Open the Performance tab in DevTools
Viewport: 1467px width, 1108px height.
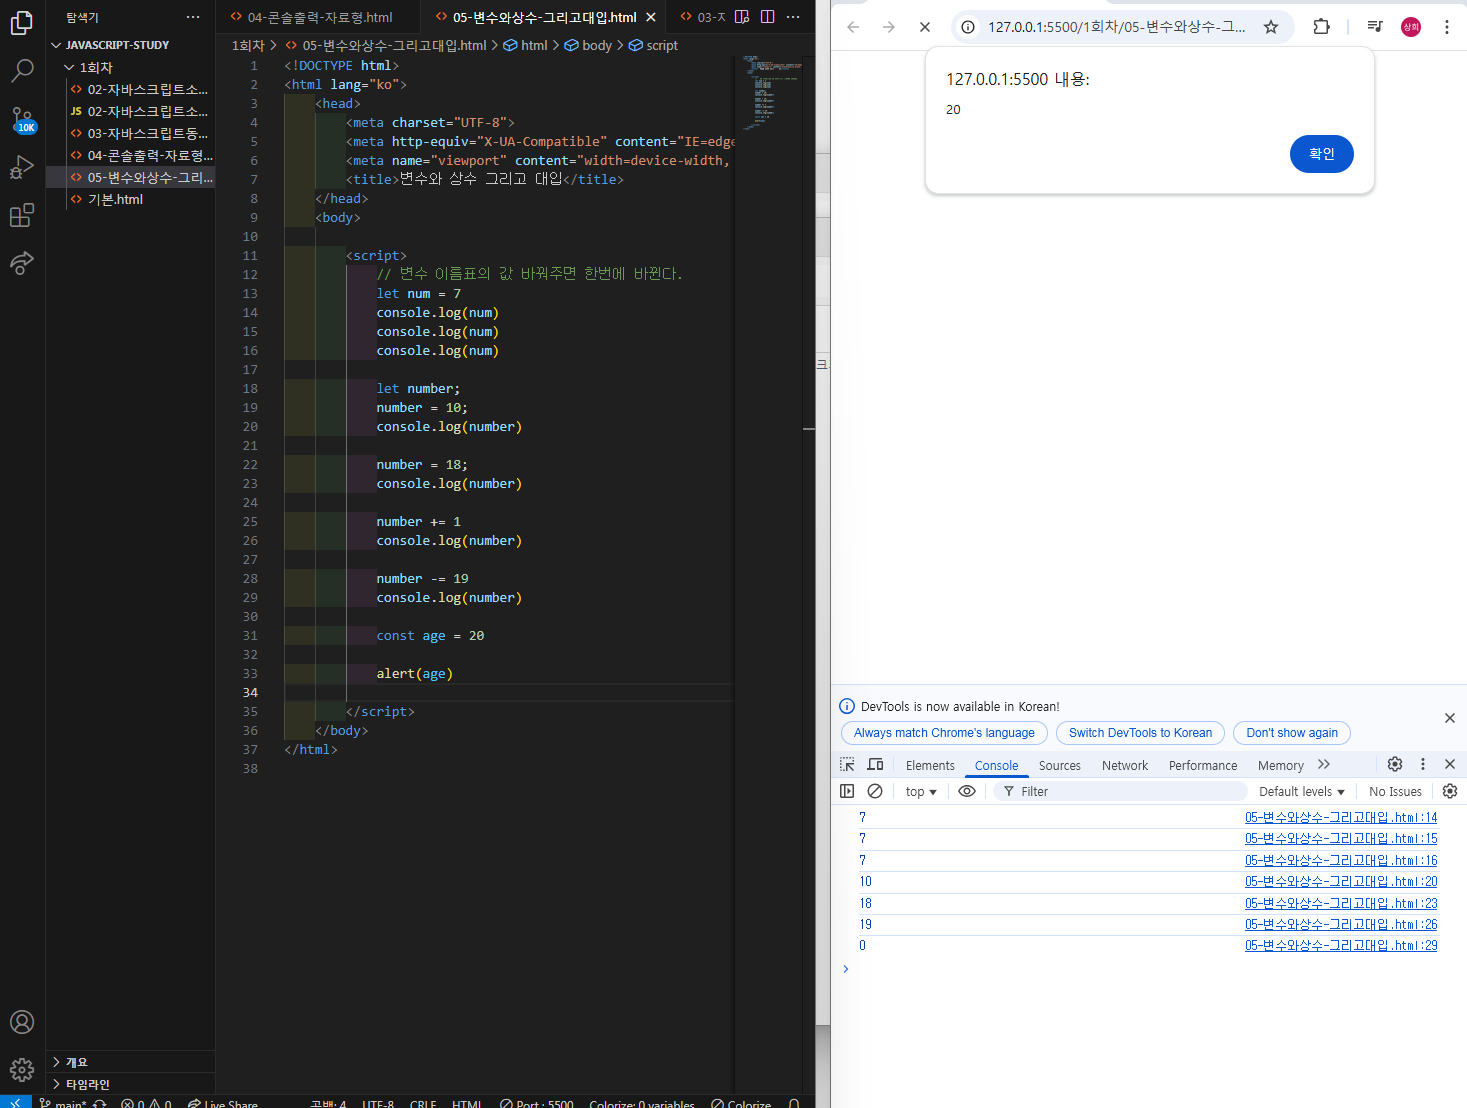[x=1203, y=765]
